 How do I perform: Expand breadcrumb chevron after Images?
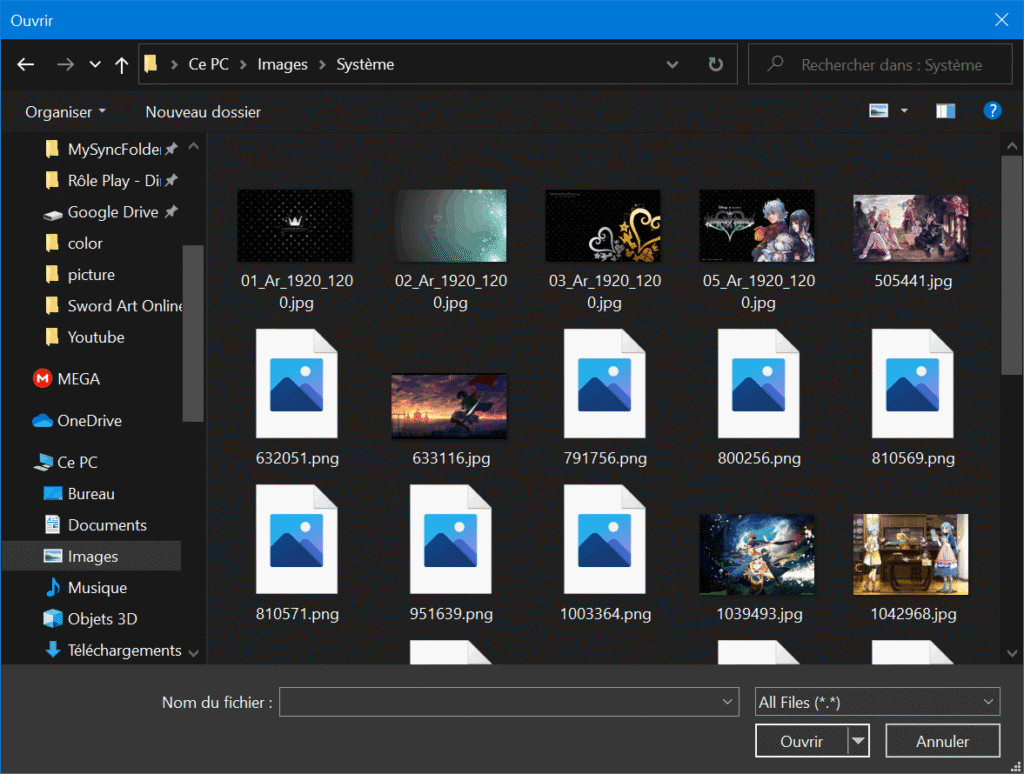(x=322, y=65)
